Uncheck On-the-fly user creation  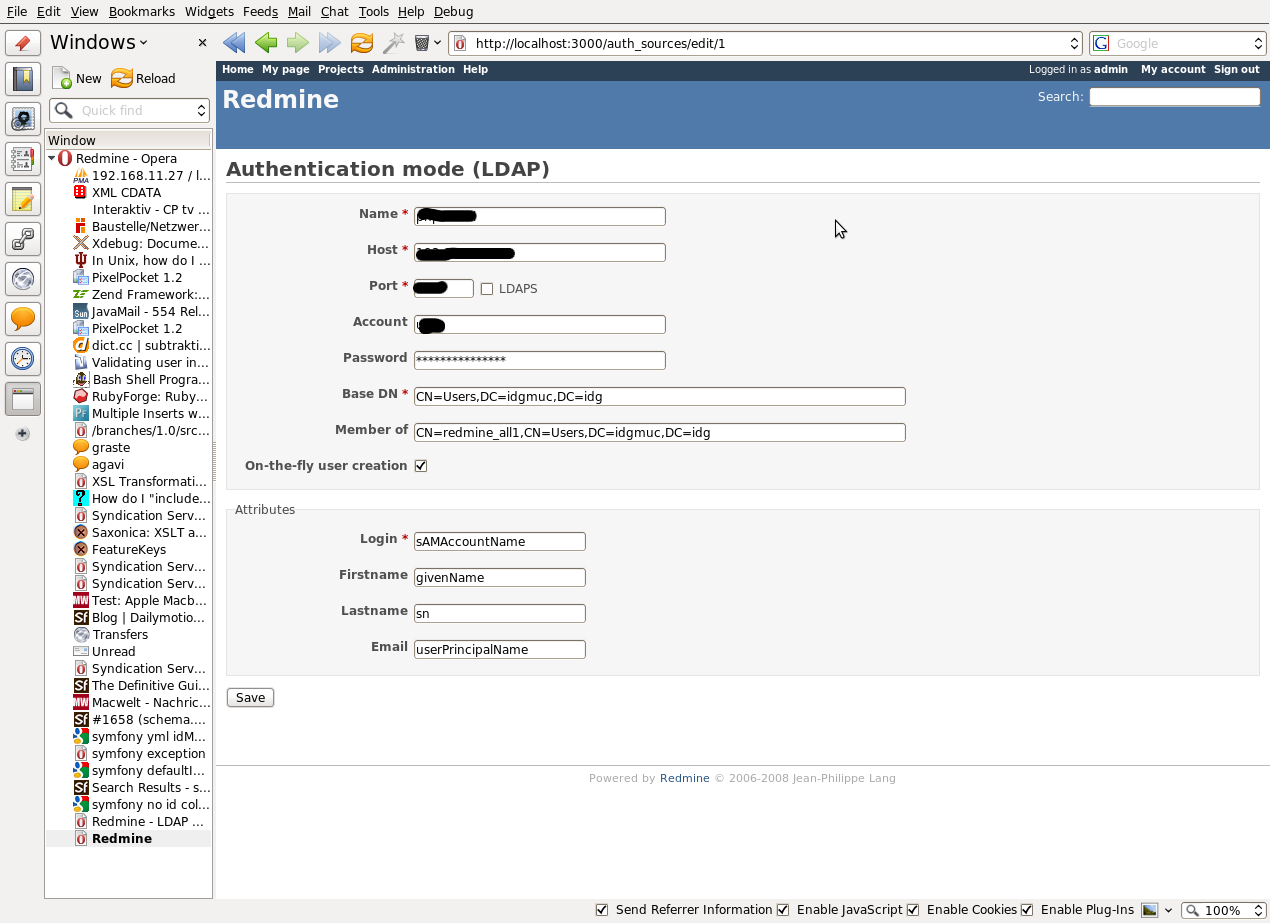(x=421, y=466)
